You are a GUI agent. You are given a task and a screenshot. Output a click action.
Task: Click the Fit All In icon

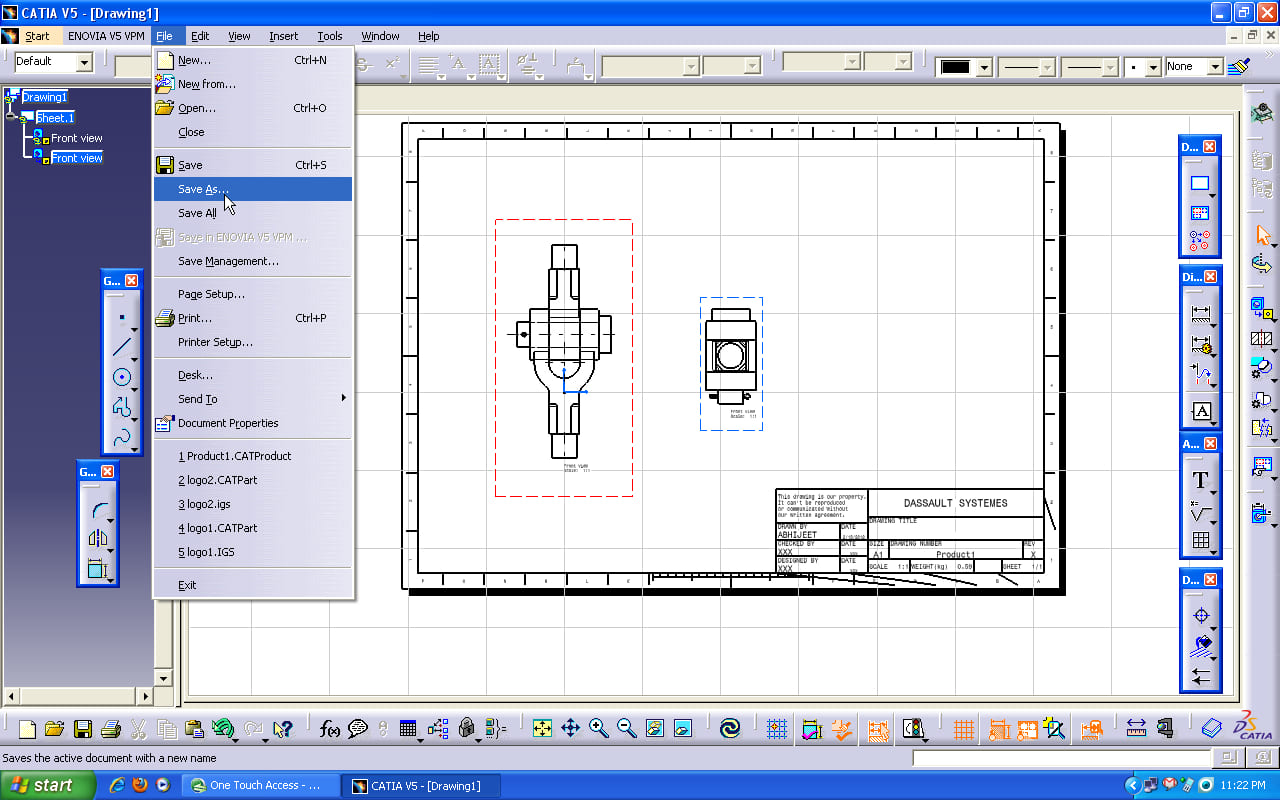point(542,729)
